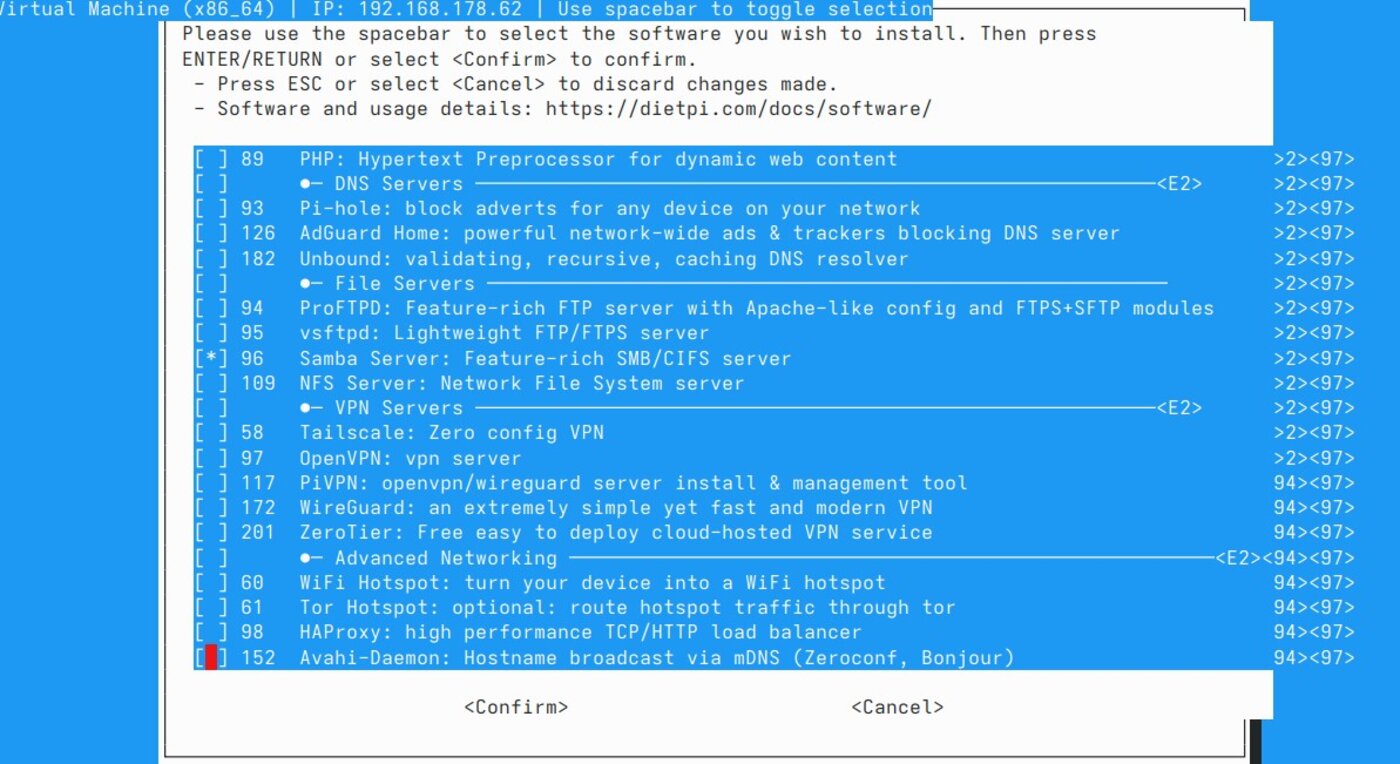
Task: Check the Tailscale checkbox
Action: [x=211, y=433]
